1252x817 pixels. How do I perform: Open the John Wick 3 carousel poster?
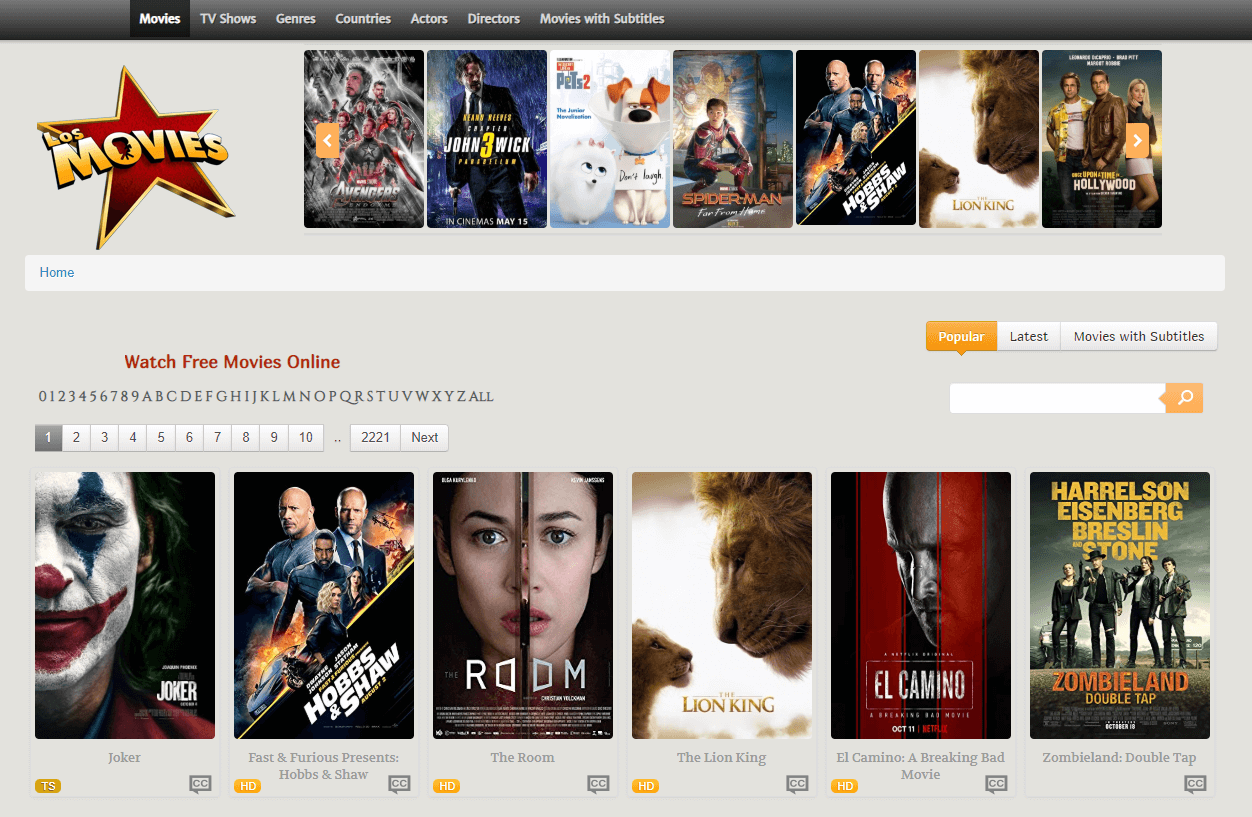pos(487,139)
